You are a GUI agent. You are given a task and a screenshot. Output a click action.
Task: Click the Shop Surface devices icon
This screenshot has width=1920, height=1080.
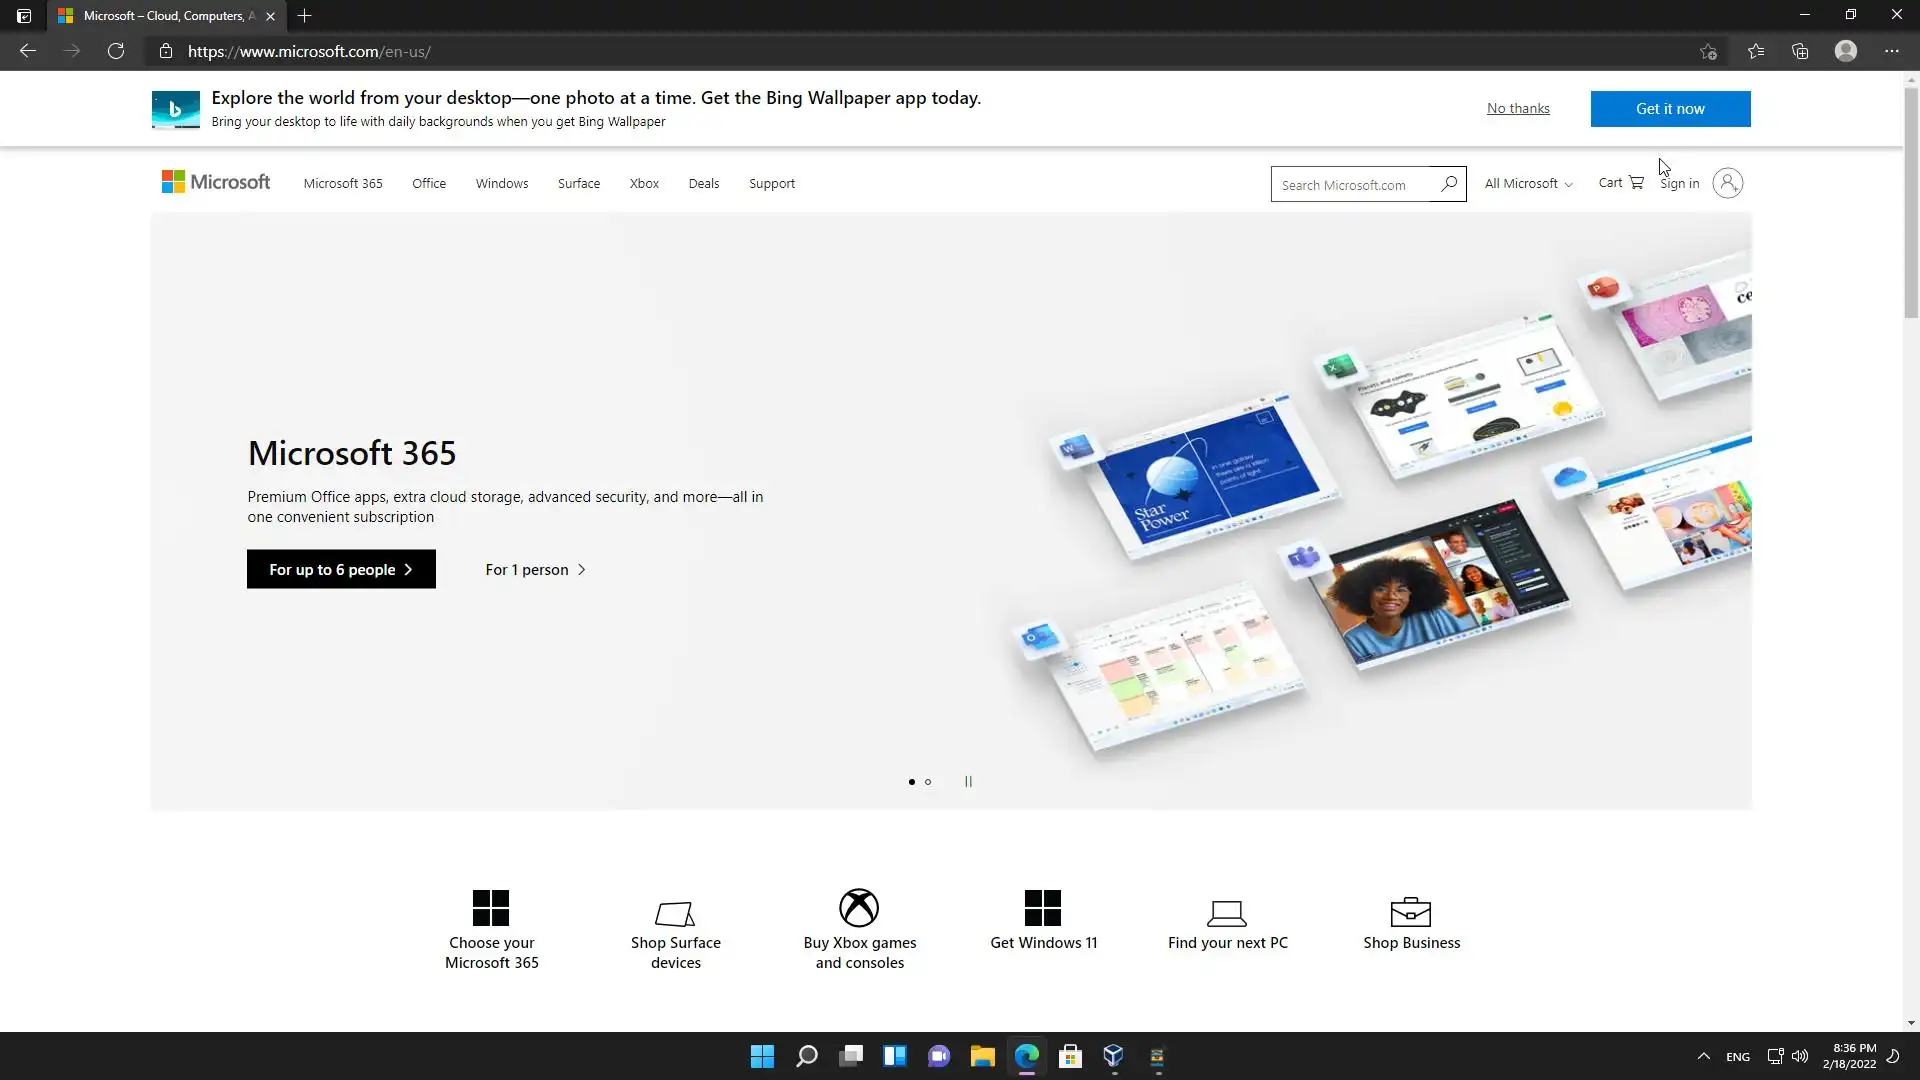pos(675,912)
